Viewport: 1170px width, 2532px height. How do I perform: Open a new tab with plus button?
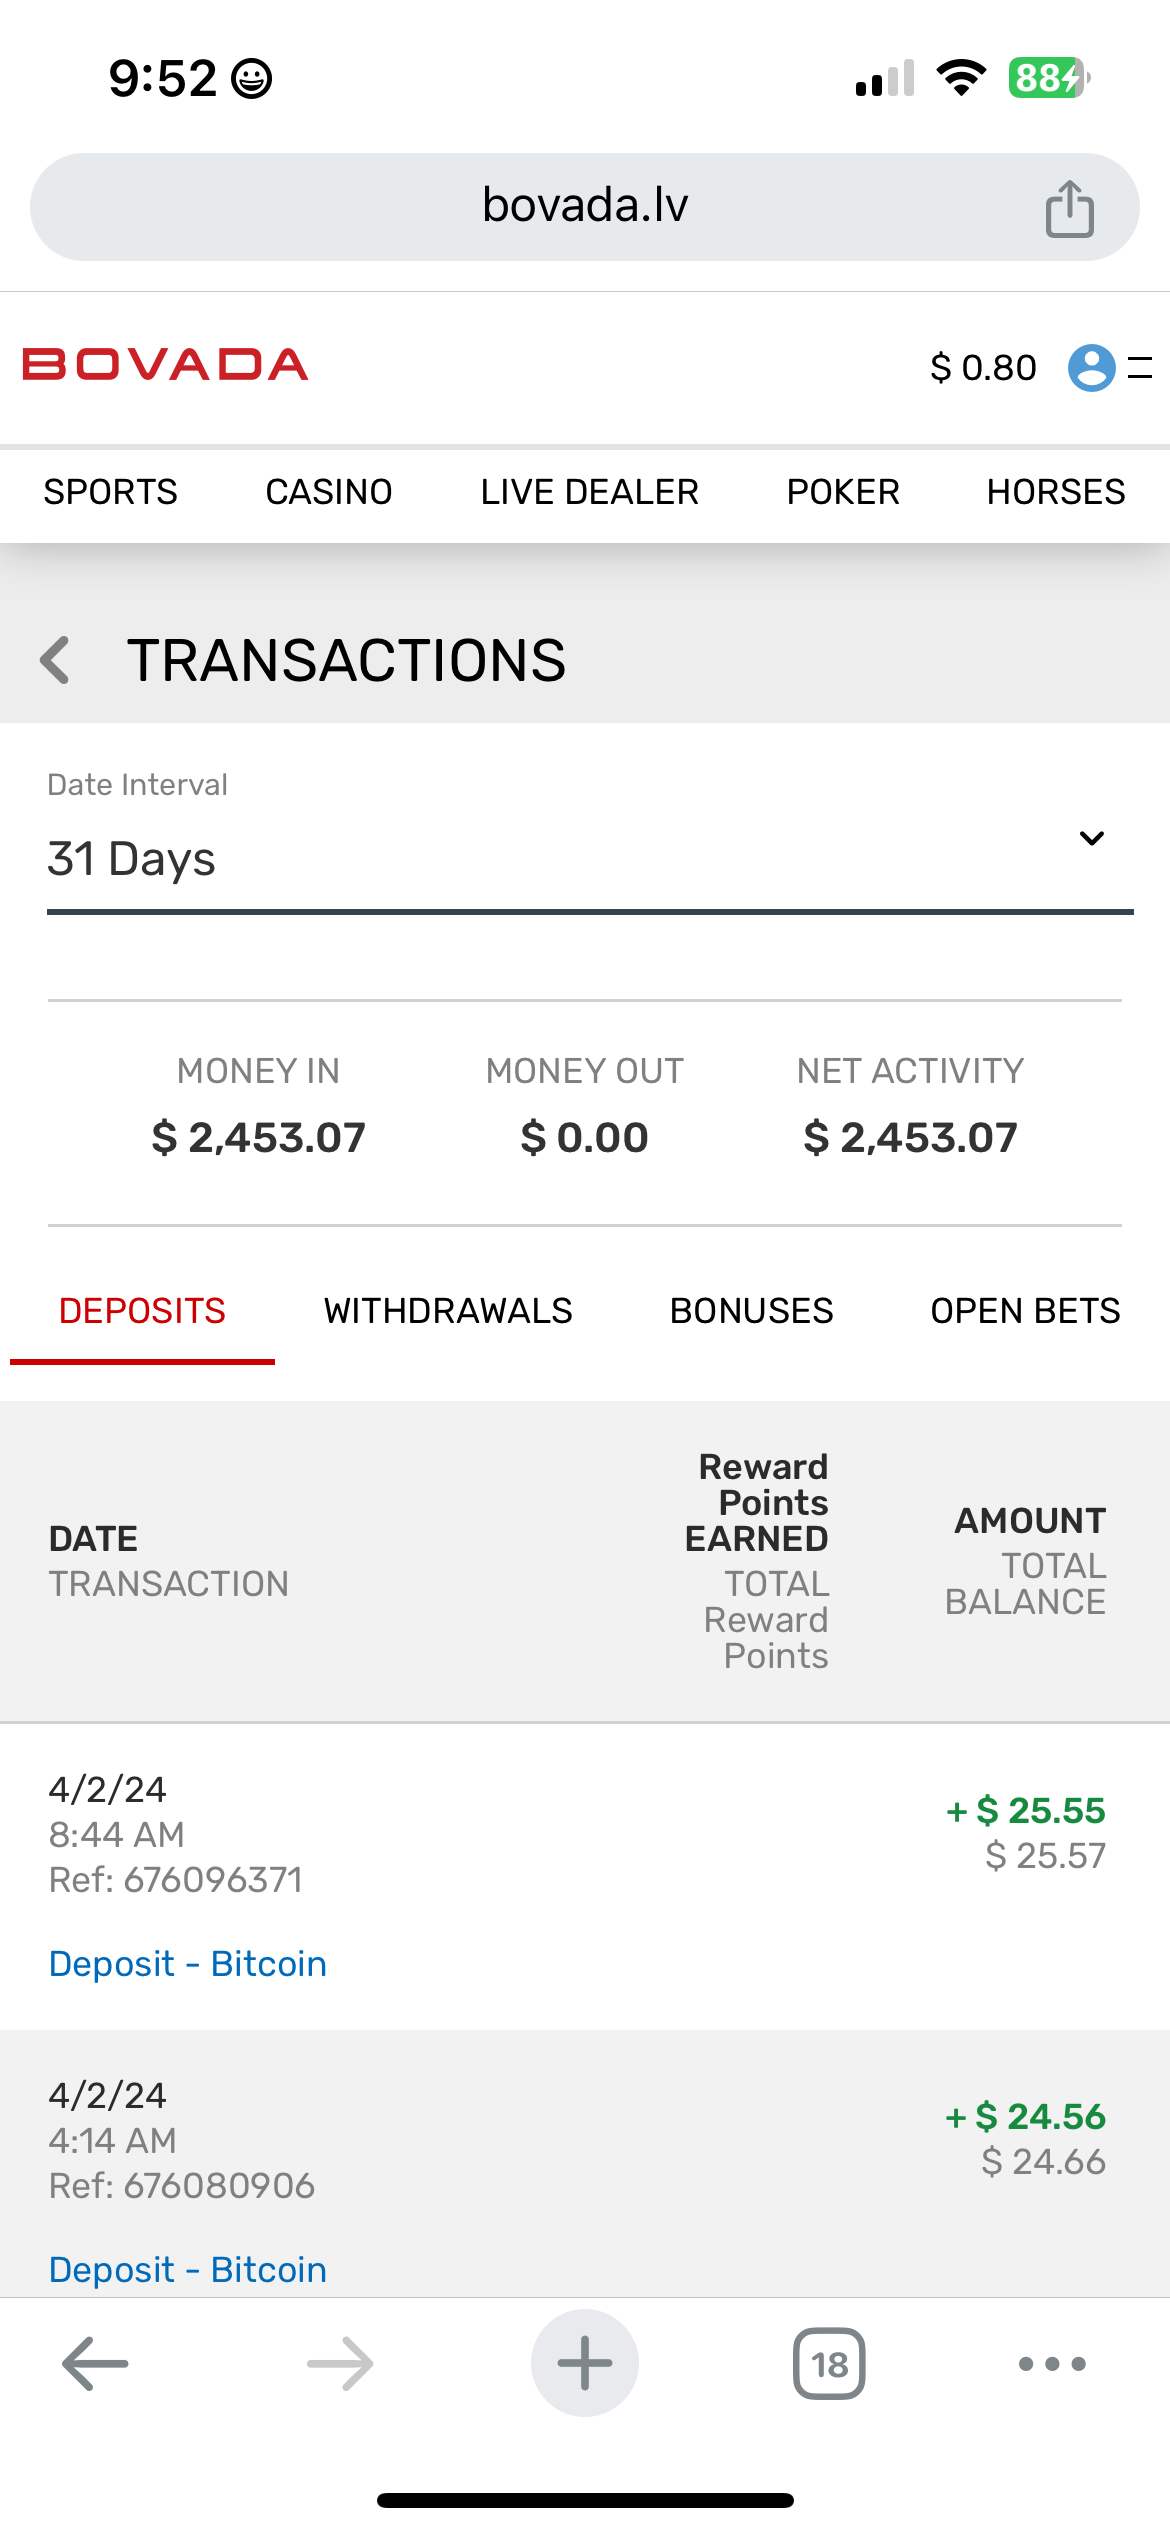click(x=584, y=2364)
